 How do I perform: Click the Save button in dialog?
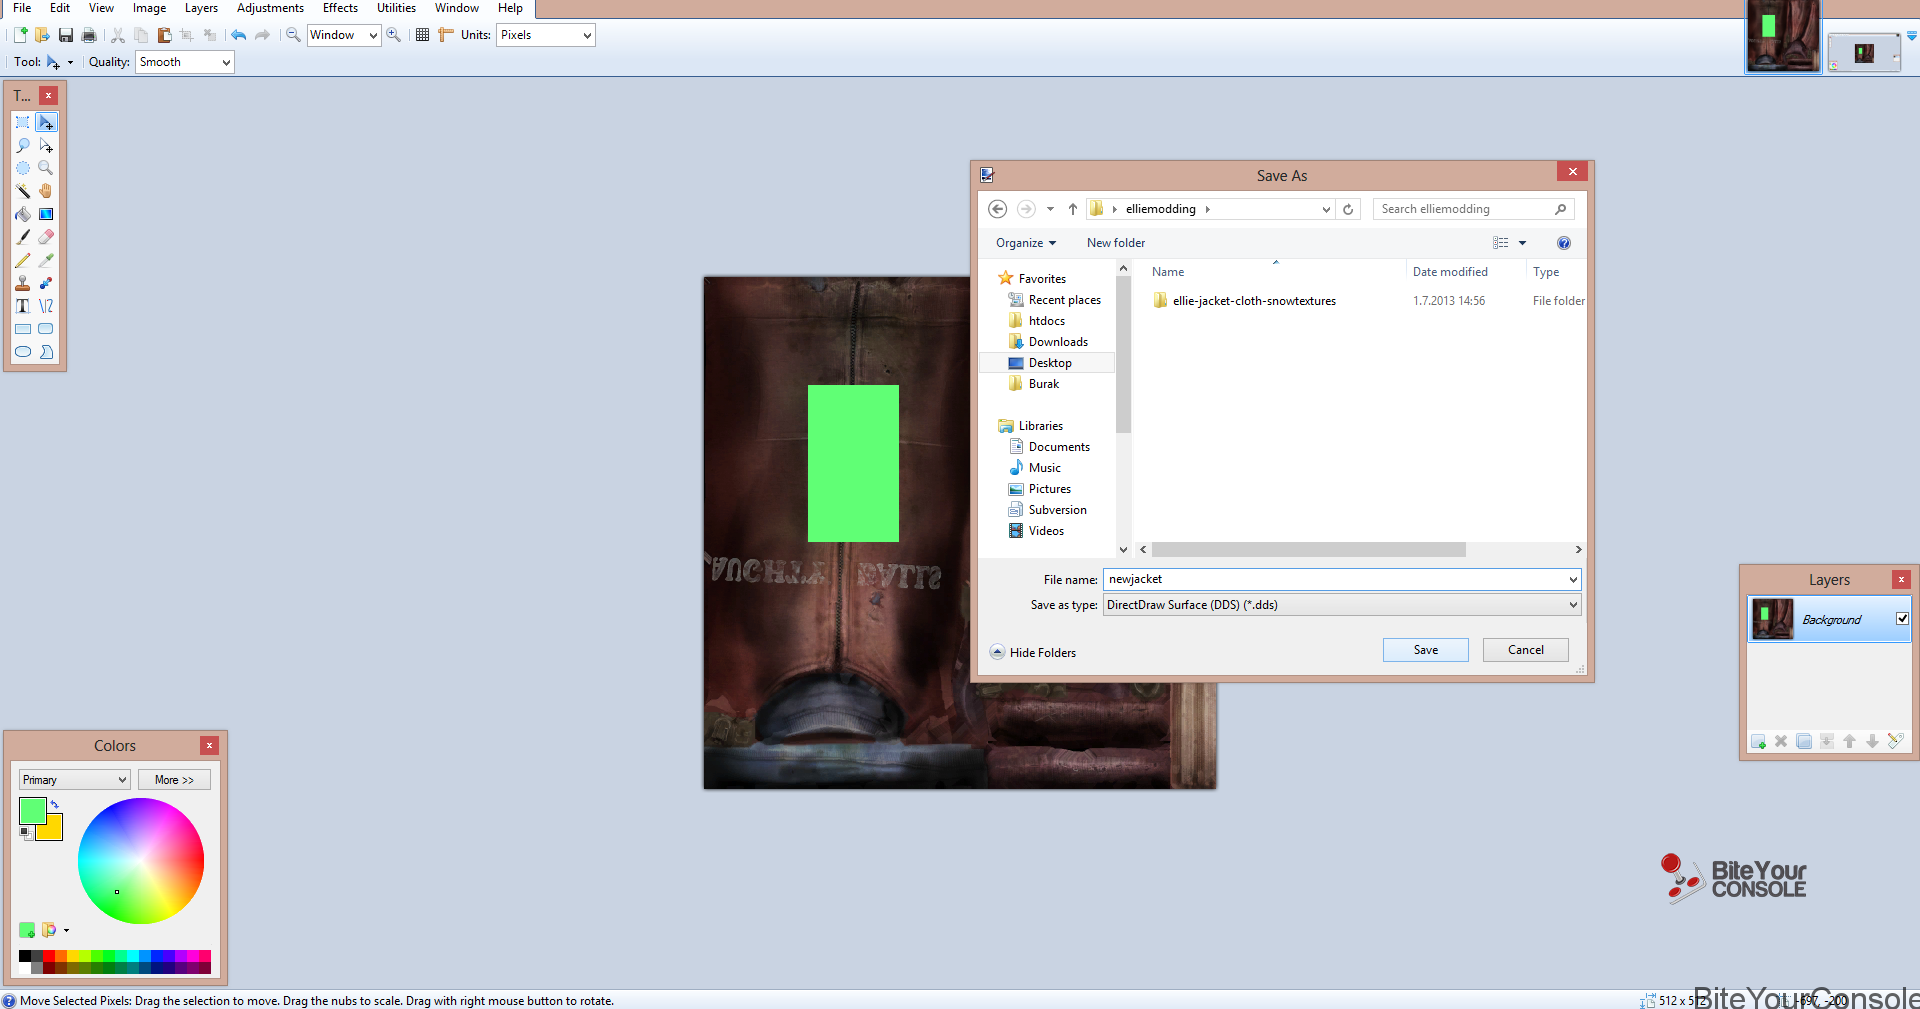(x=1426, y=650)
